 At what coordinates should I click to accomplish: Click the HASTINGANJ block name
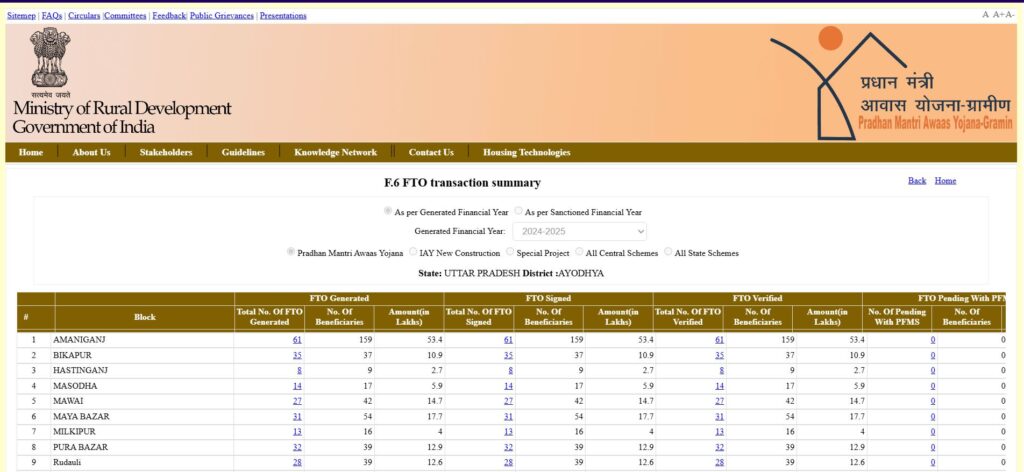coord(80,371)
